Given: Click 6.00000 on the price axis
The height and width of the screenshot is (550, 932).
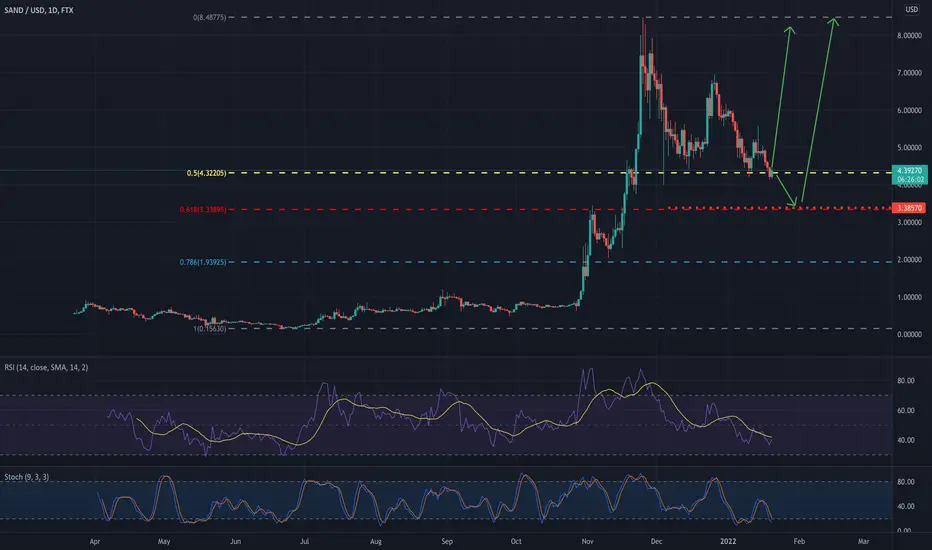Looking at the screenshot, I should pos(909,111).
